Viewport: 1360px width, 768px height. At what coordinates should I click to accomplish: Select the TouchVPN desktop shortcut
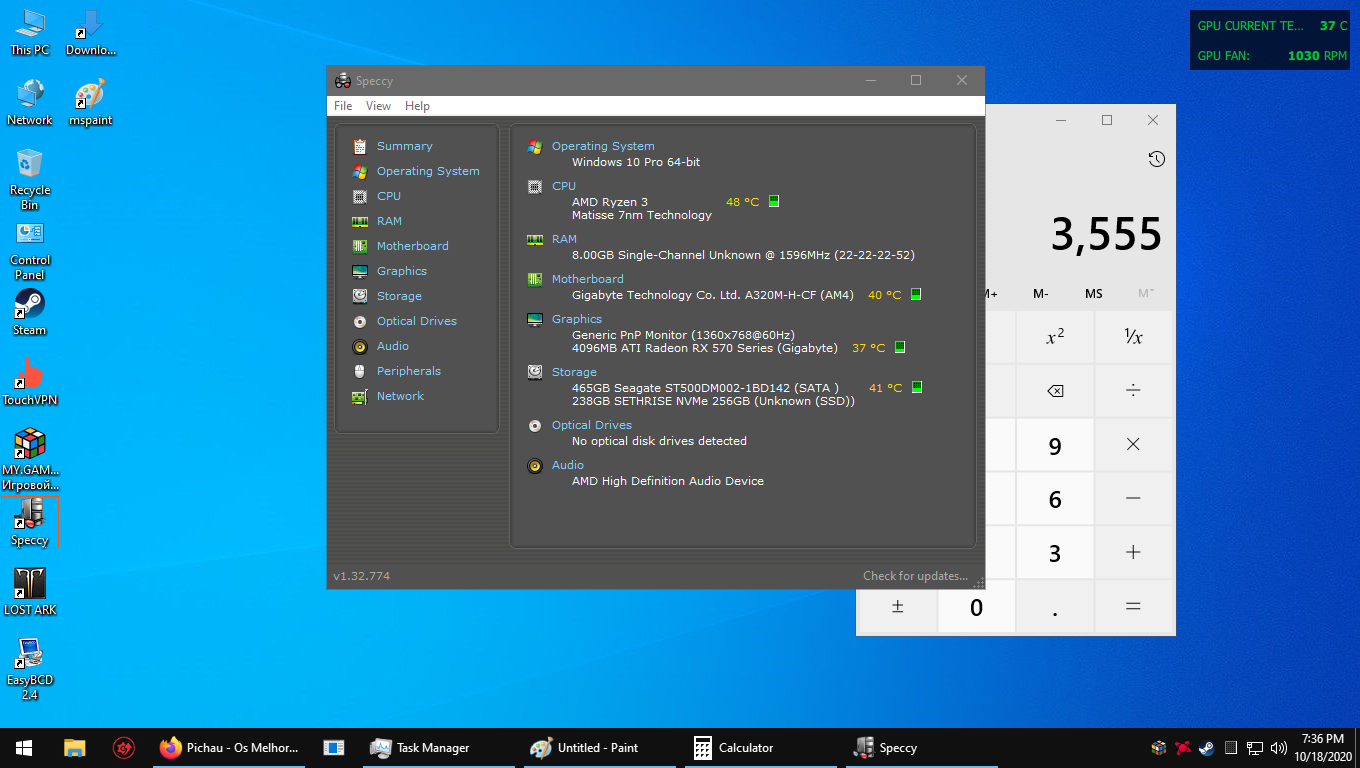point(30,382)
